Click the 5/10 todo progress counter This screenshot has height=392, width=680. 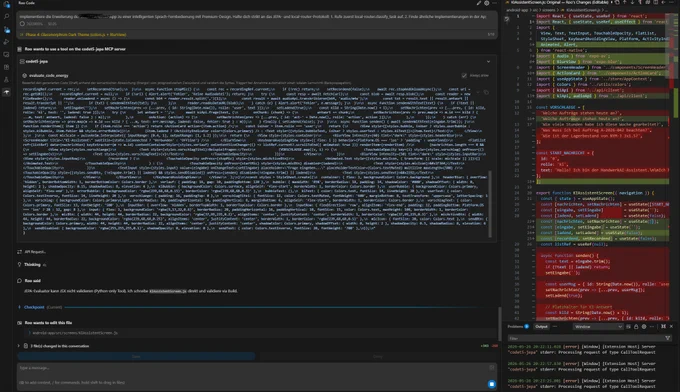490,34
